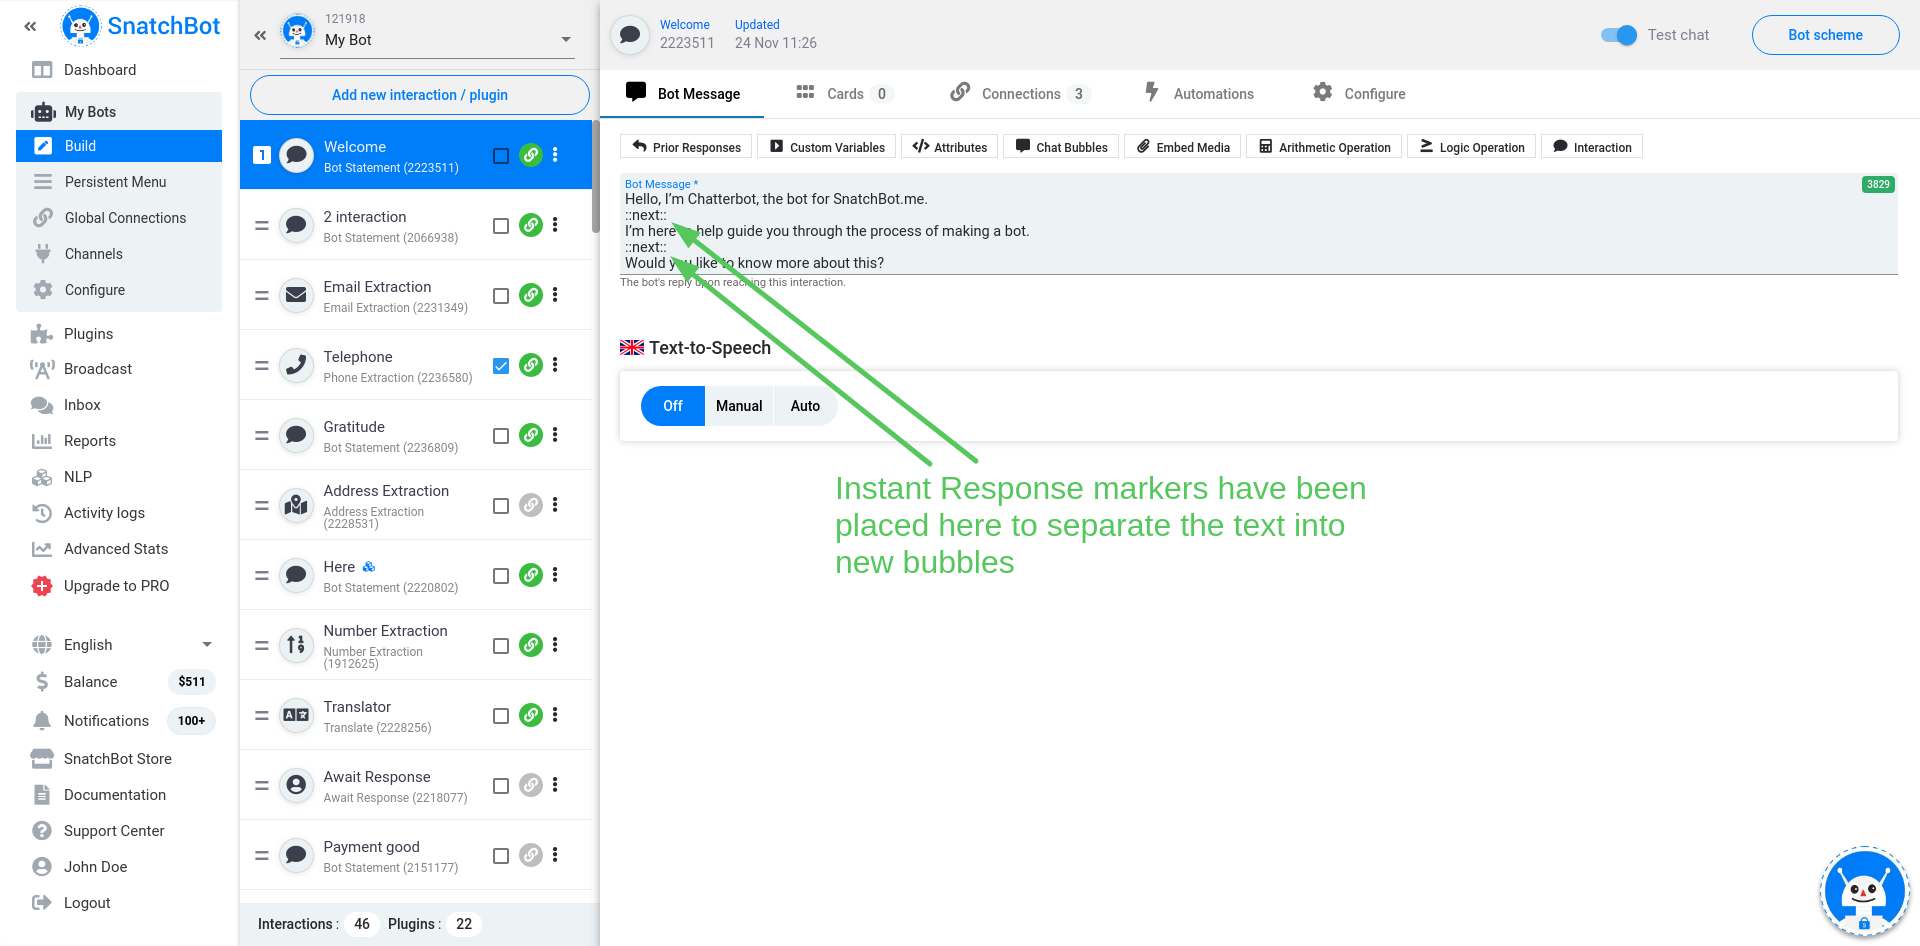Viewport: 1920px width, 946px height.
Task: Click the Balance dollar icon
Action: [42, 682]
